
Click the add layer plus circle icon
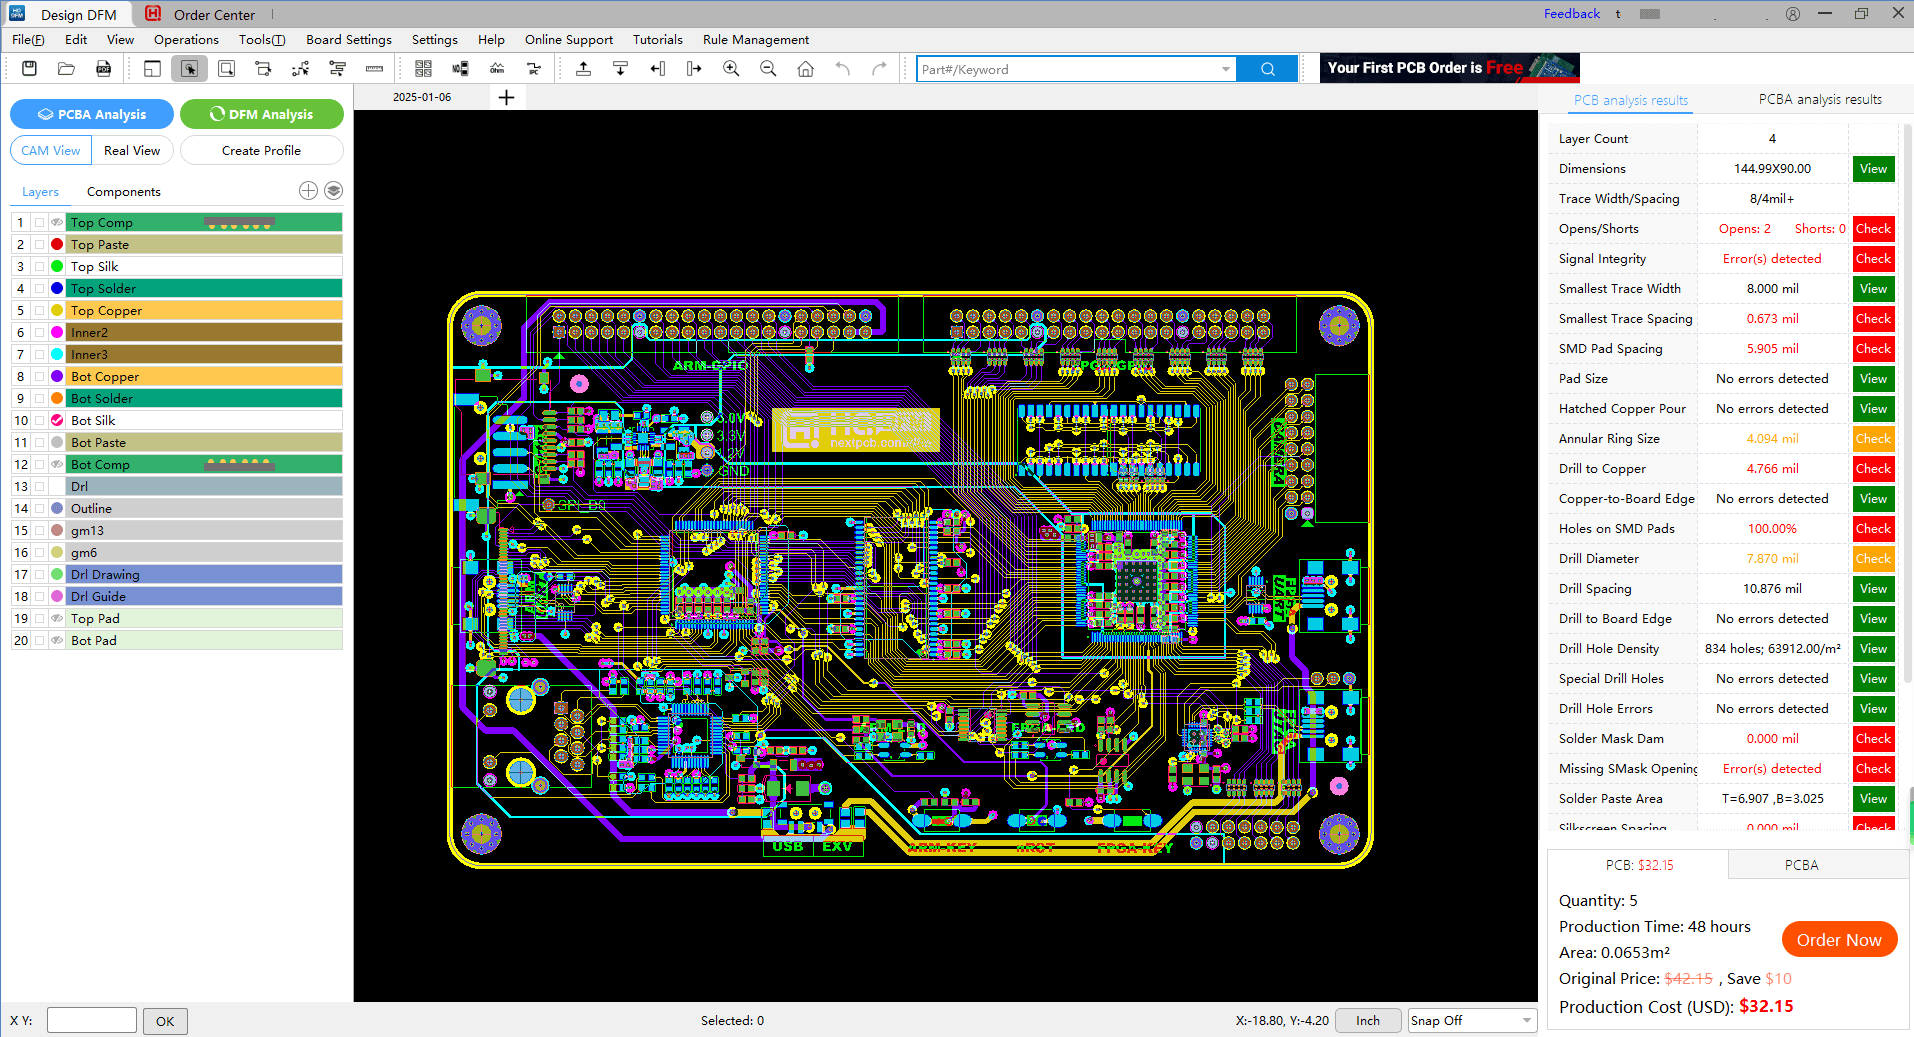[308, 191]
